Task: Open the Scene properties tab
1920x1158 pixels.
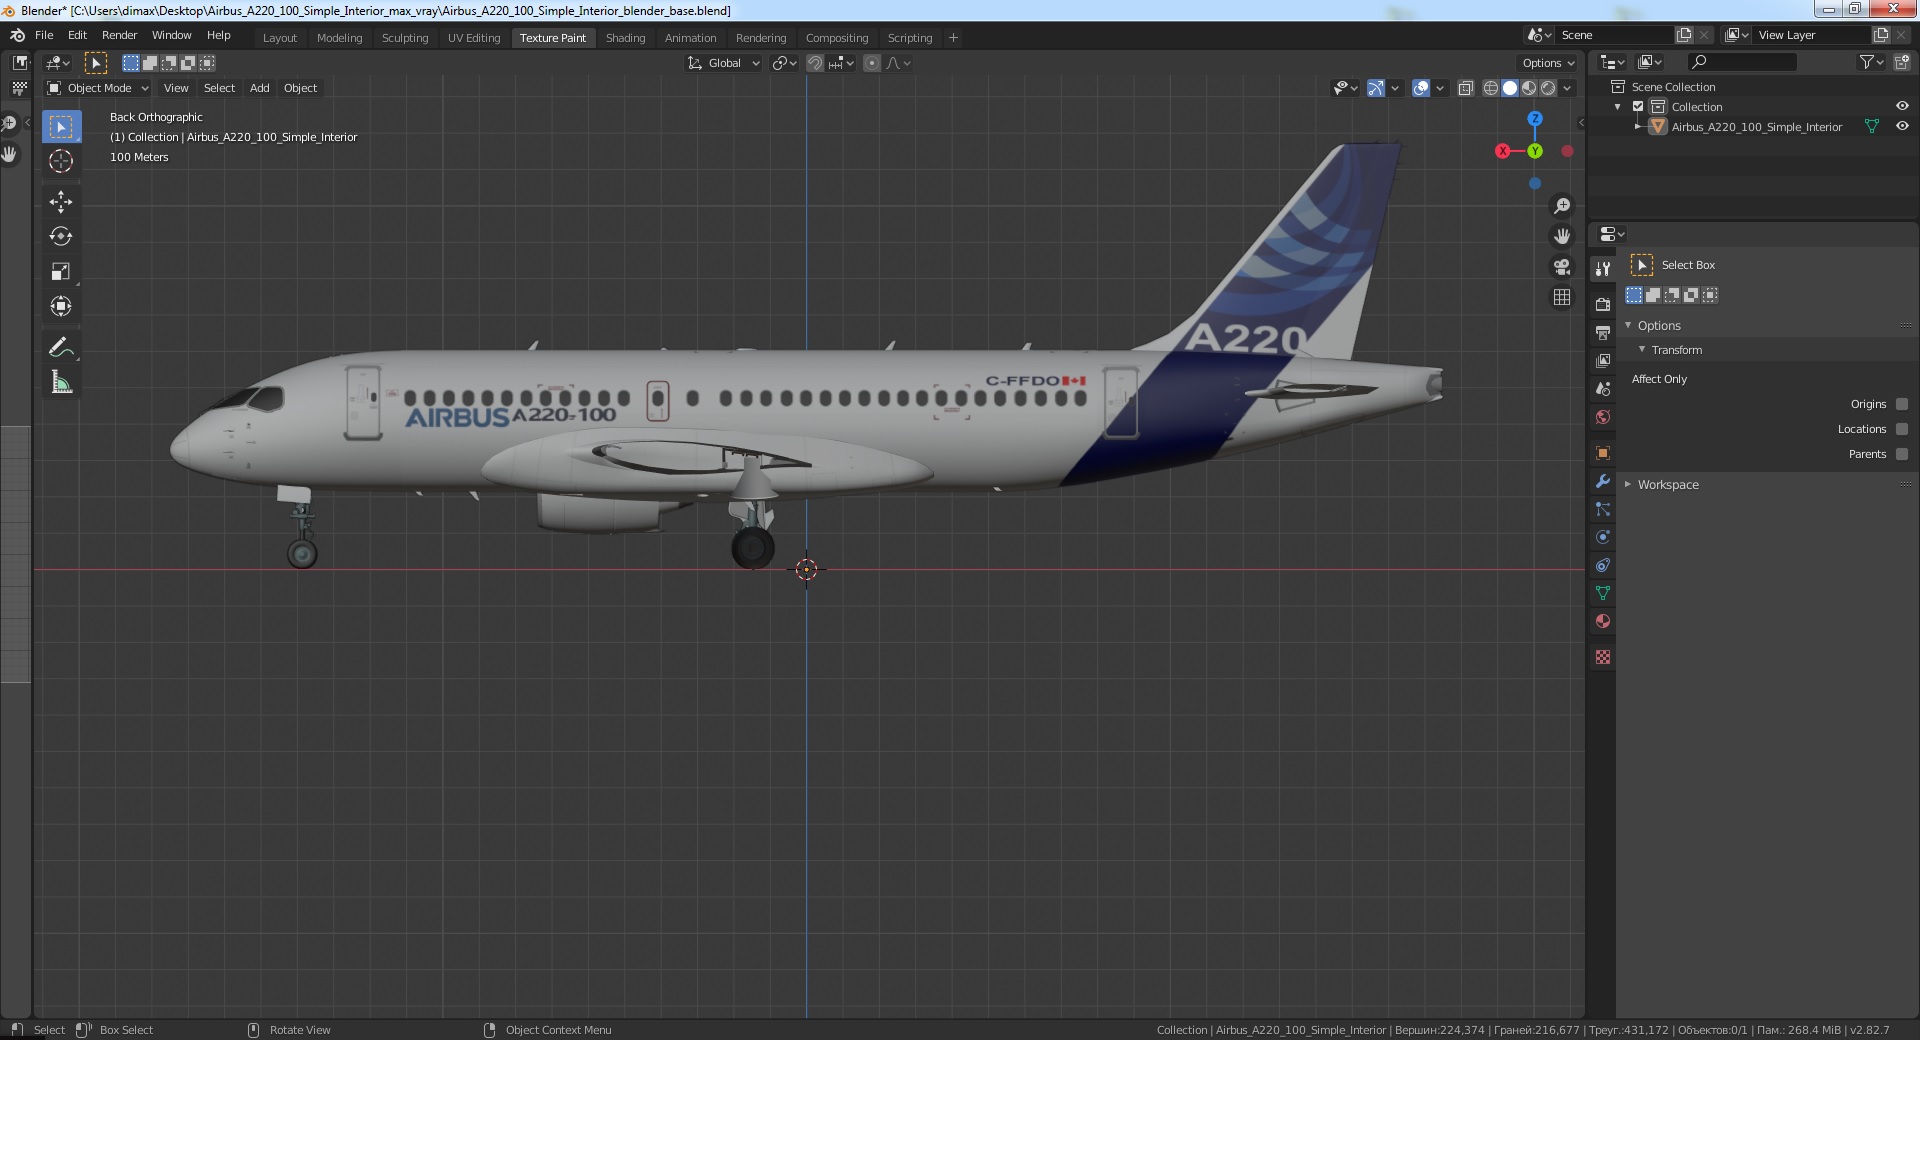Action: click(x=1603, y=389)
